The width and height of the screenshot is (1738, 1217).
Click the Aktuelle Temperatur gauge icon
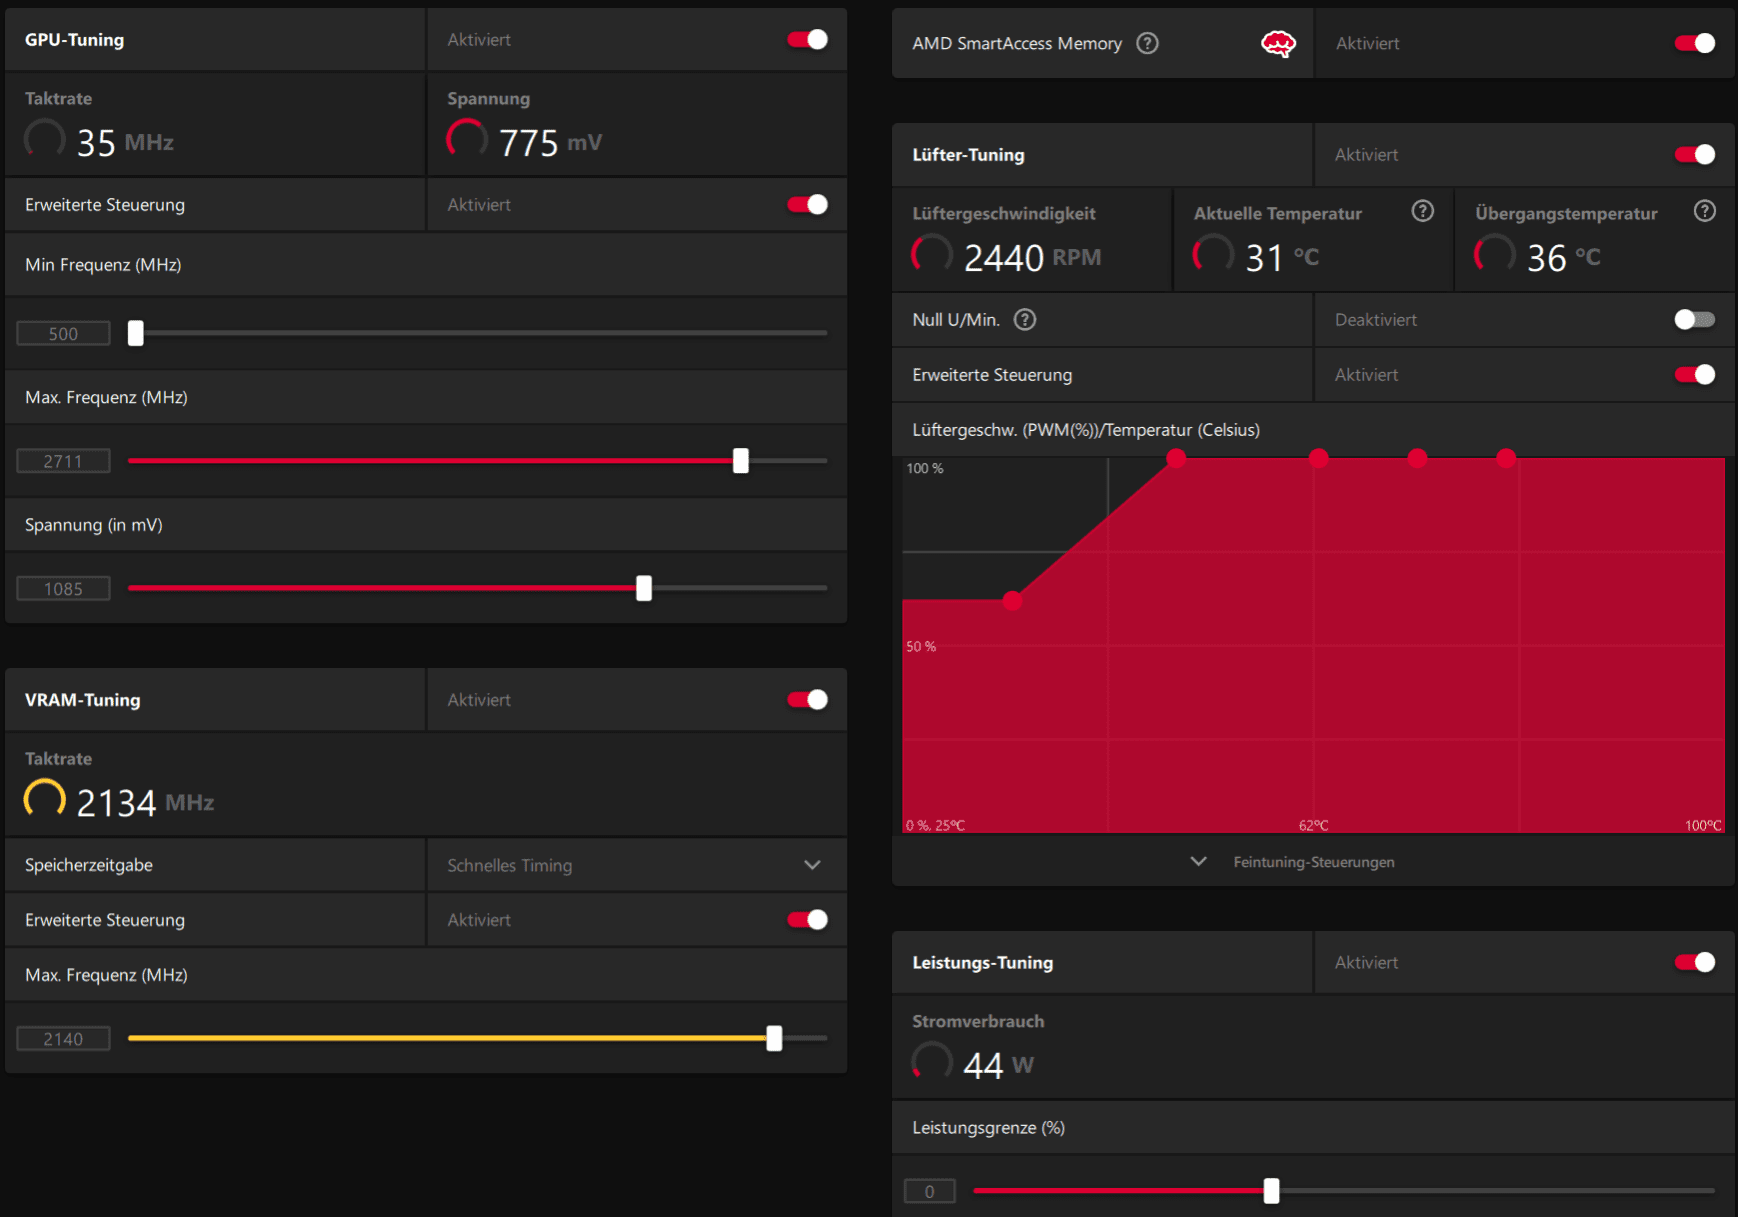pyautogui.click(x=1213, y=255)
